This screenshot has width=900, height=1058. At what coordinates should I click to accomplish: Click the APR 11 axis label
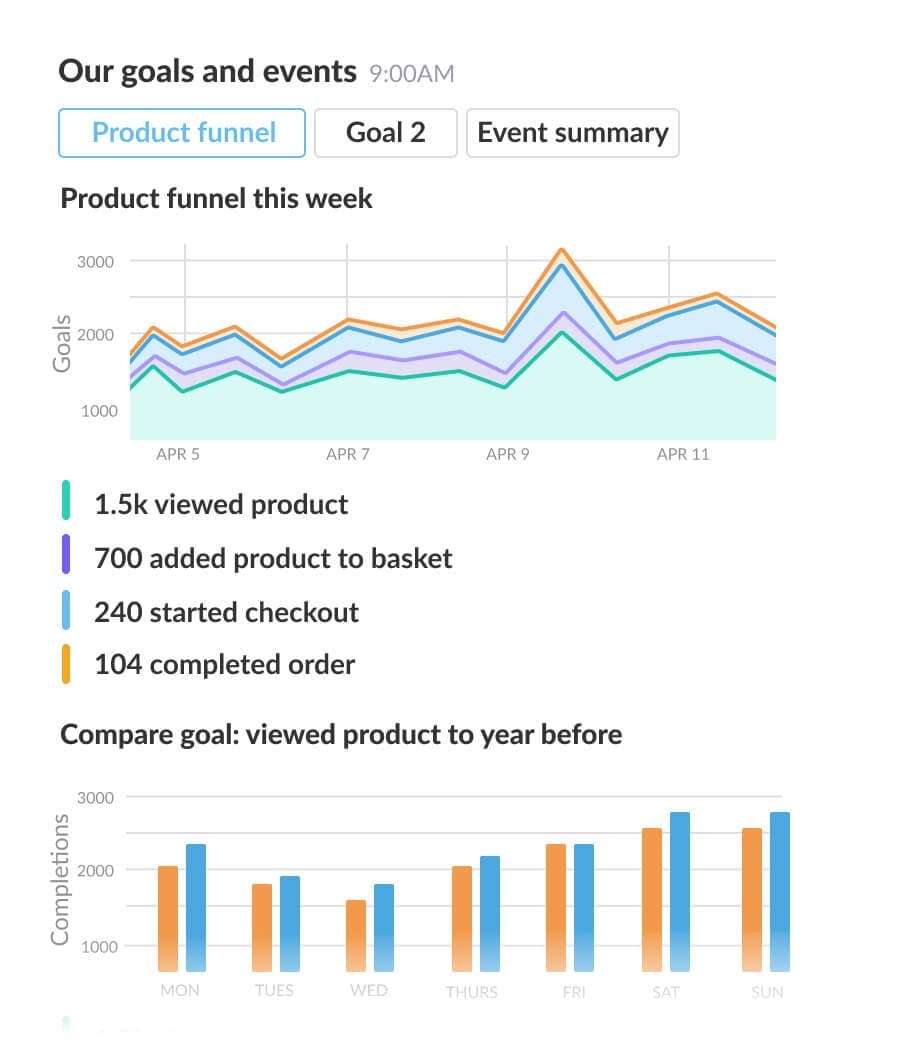tap(683, 454)
